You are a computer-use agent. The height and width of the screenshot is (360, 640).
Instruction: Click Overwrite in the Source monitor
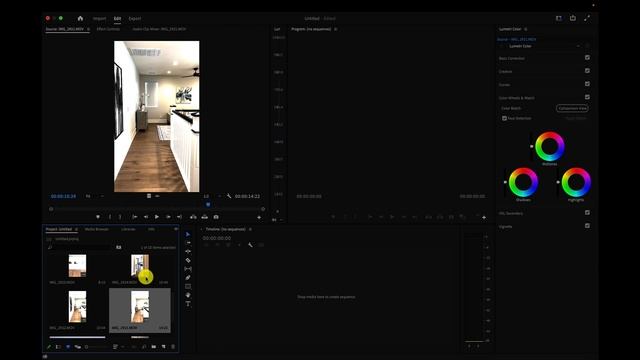coord(204,217)
